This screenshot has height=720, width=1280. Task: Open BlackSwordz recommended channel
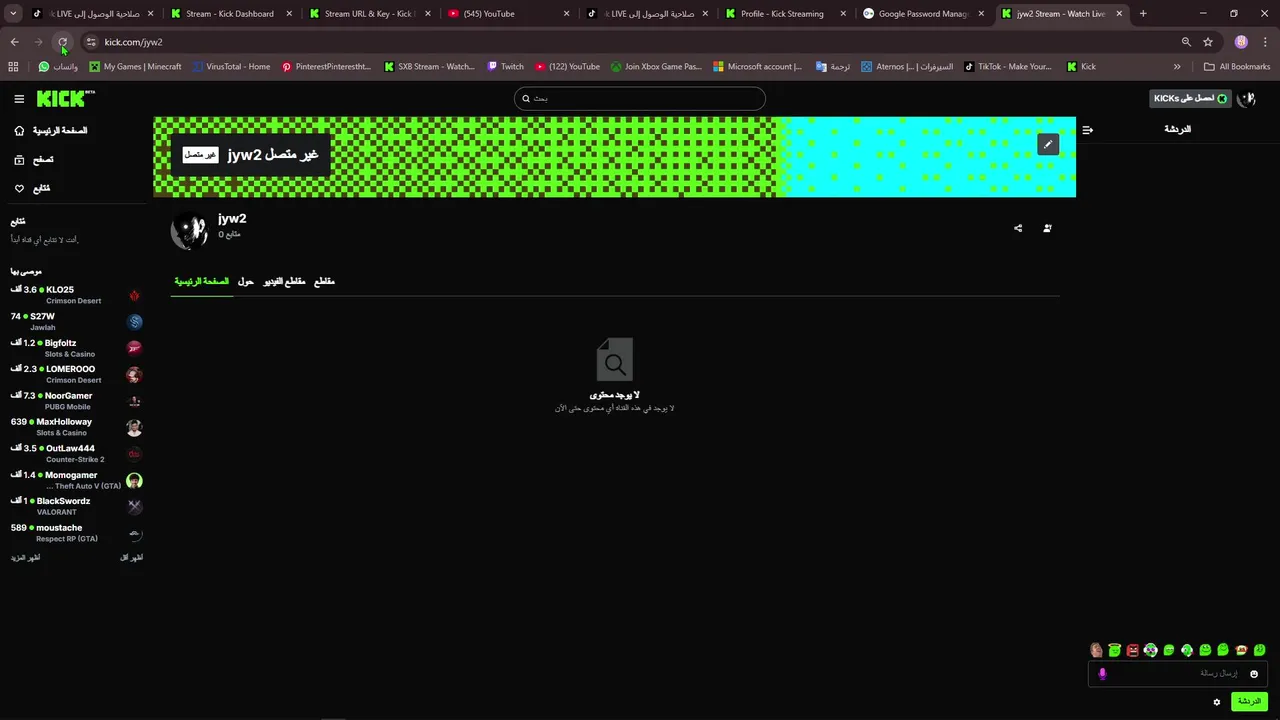coord(76,506)
